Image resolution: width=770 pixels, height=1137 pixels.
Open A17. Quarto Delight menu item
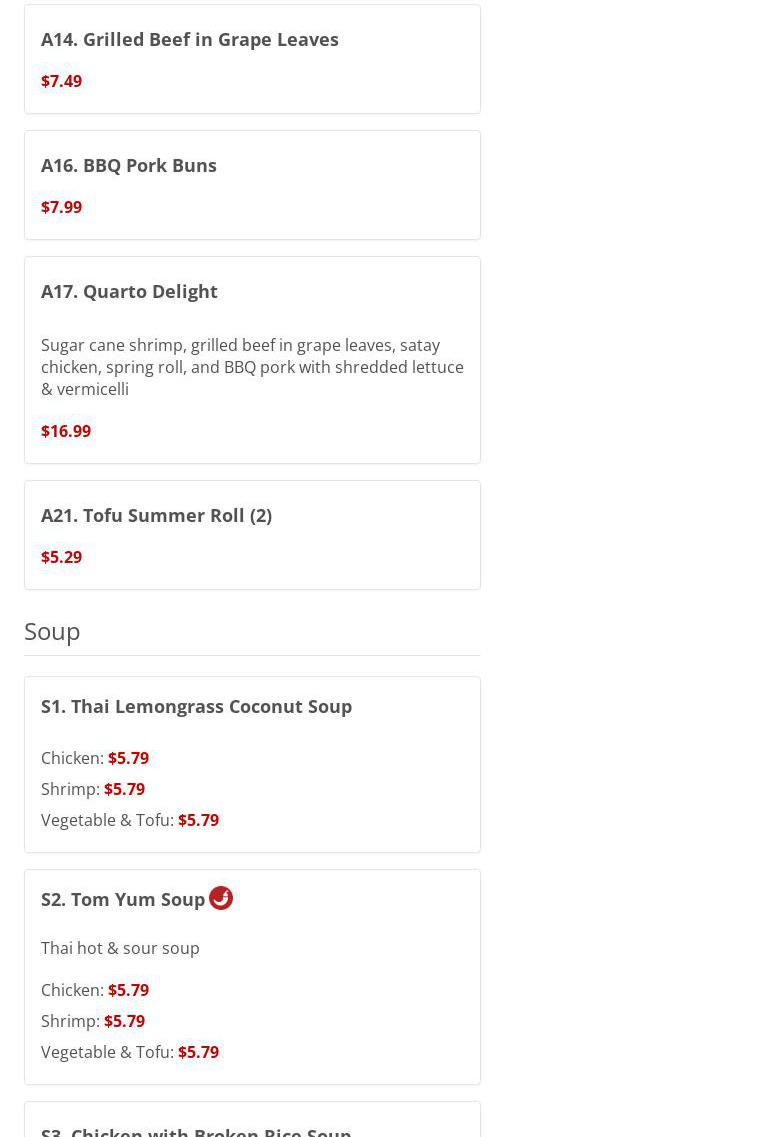(129, 291)
